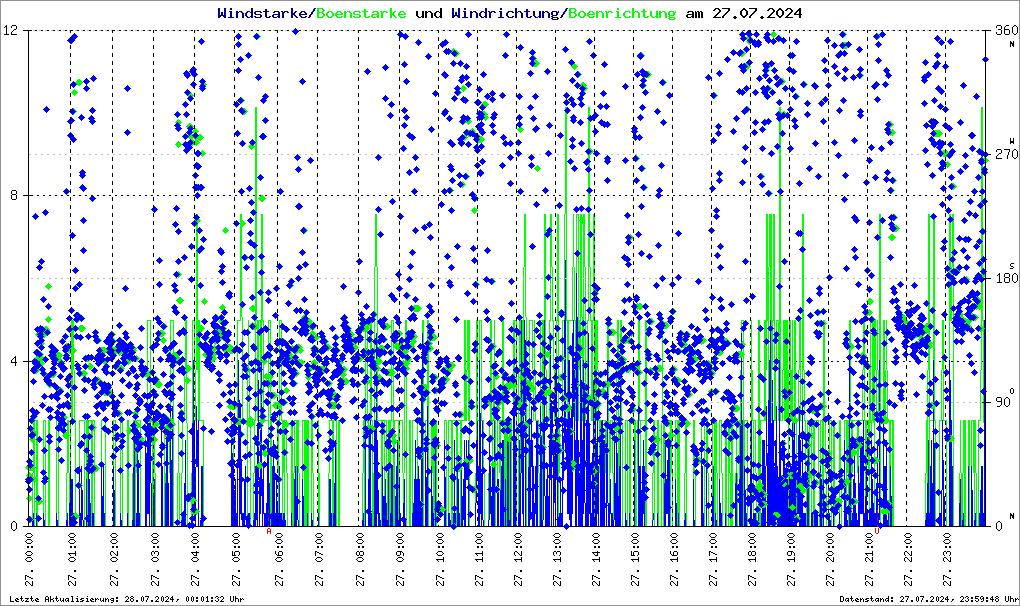The height and width of the screenshot is (606, 1020).
Task: Click the left axis value 12
Action: point(10,31)
